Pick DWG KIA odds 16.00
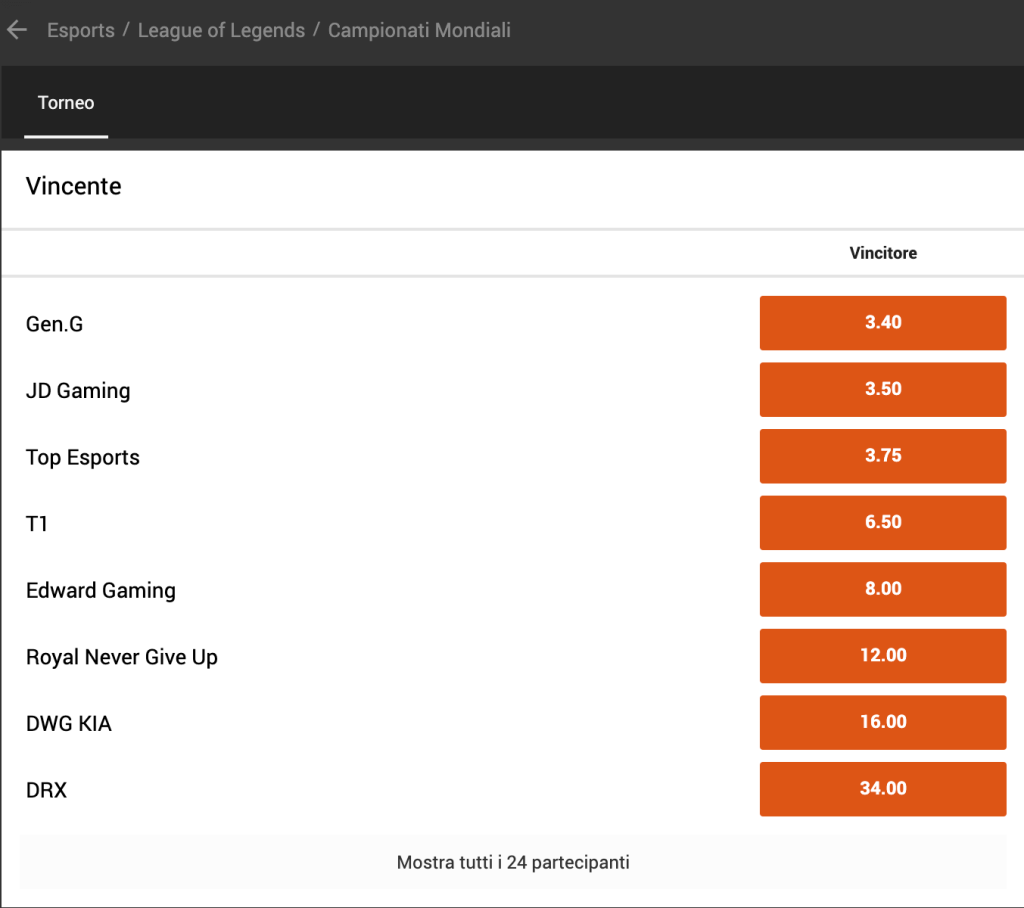The height and width of the screenshot is (908, 1024). click(883, 722)
